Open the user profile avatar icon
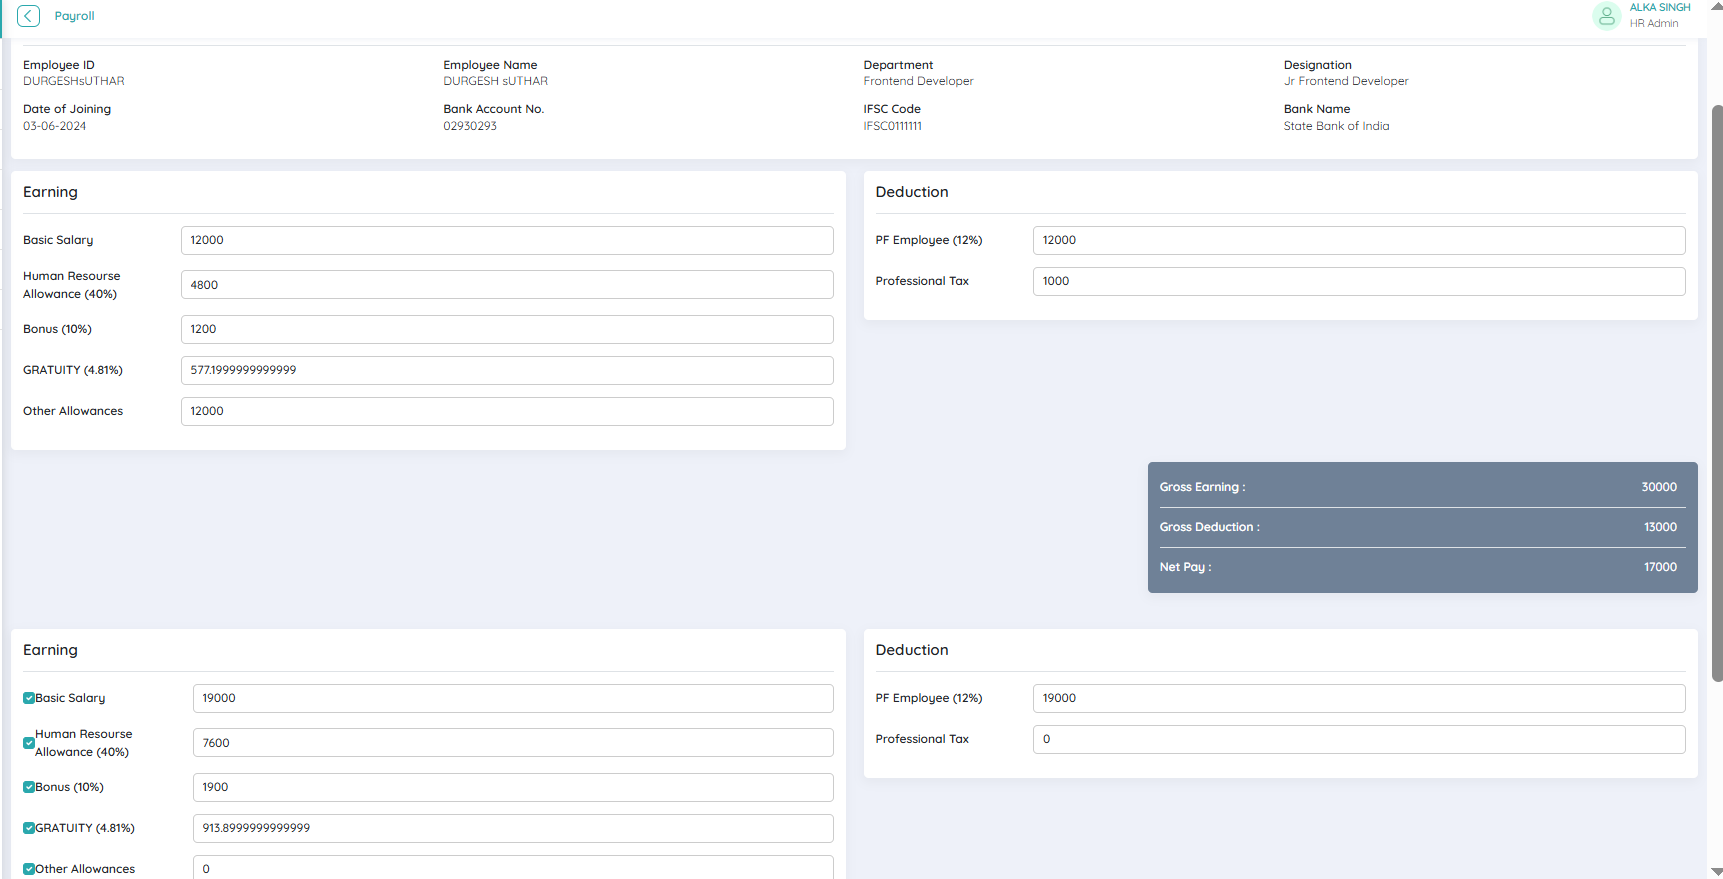 tap(1606, 16)
